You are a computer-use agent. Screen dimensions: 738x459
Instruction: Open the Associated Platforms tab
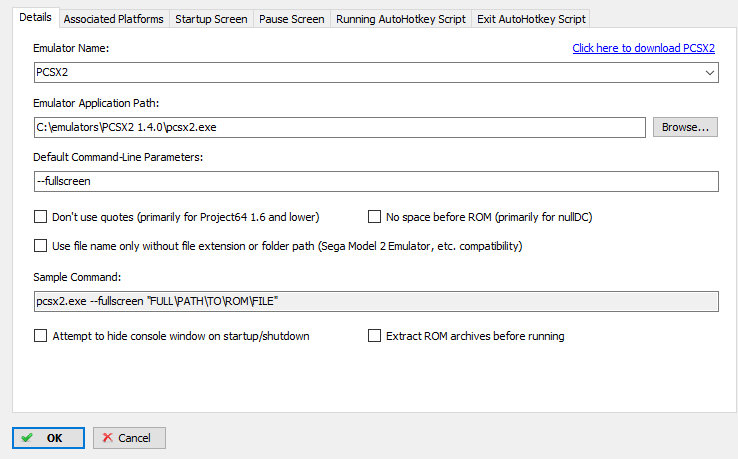tap(113, 19)
